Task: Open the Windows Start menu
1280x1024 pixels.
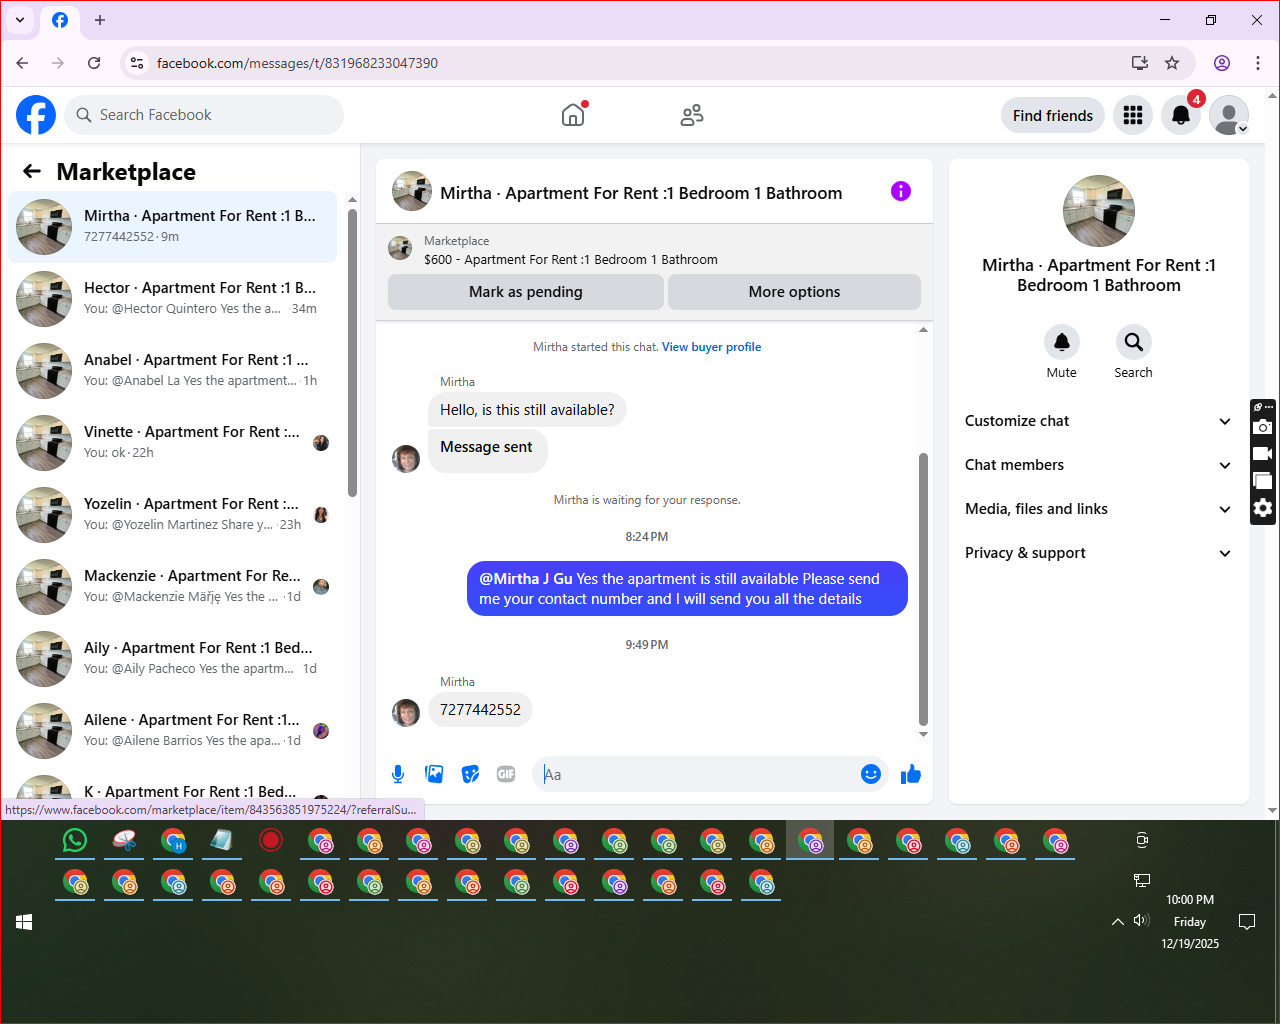Action: point(24,922)
